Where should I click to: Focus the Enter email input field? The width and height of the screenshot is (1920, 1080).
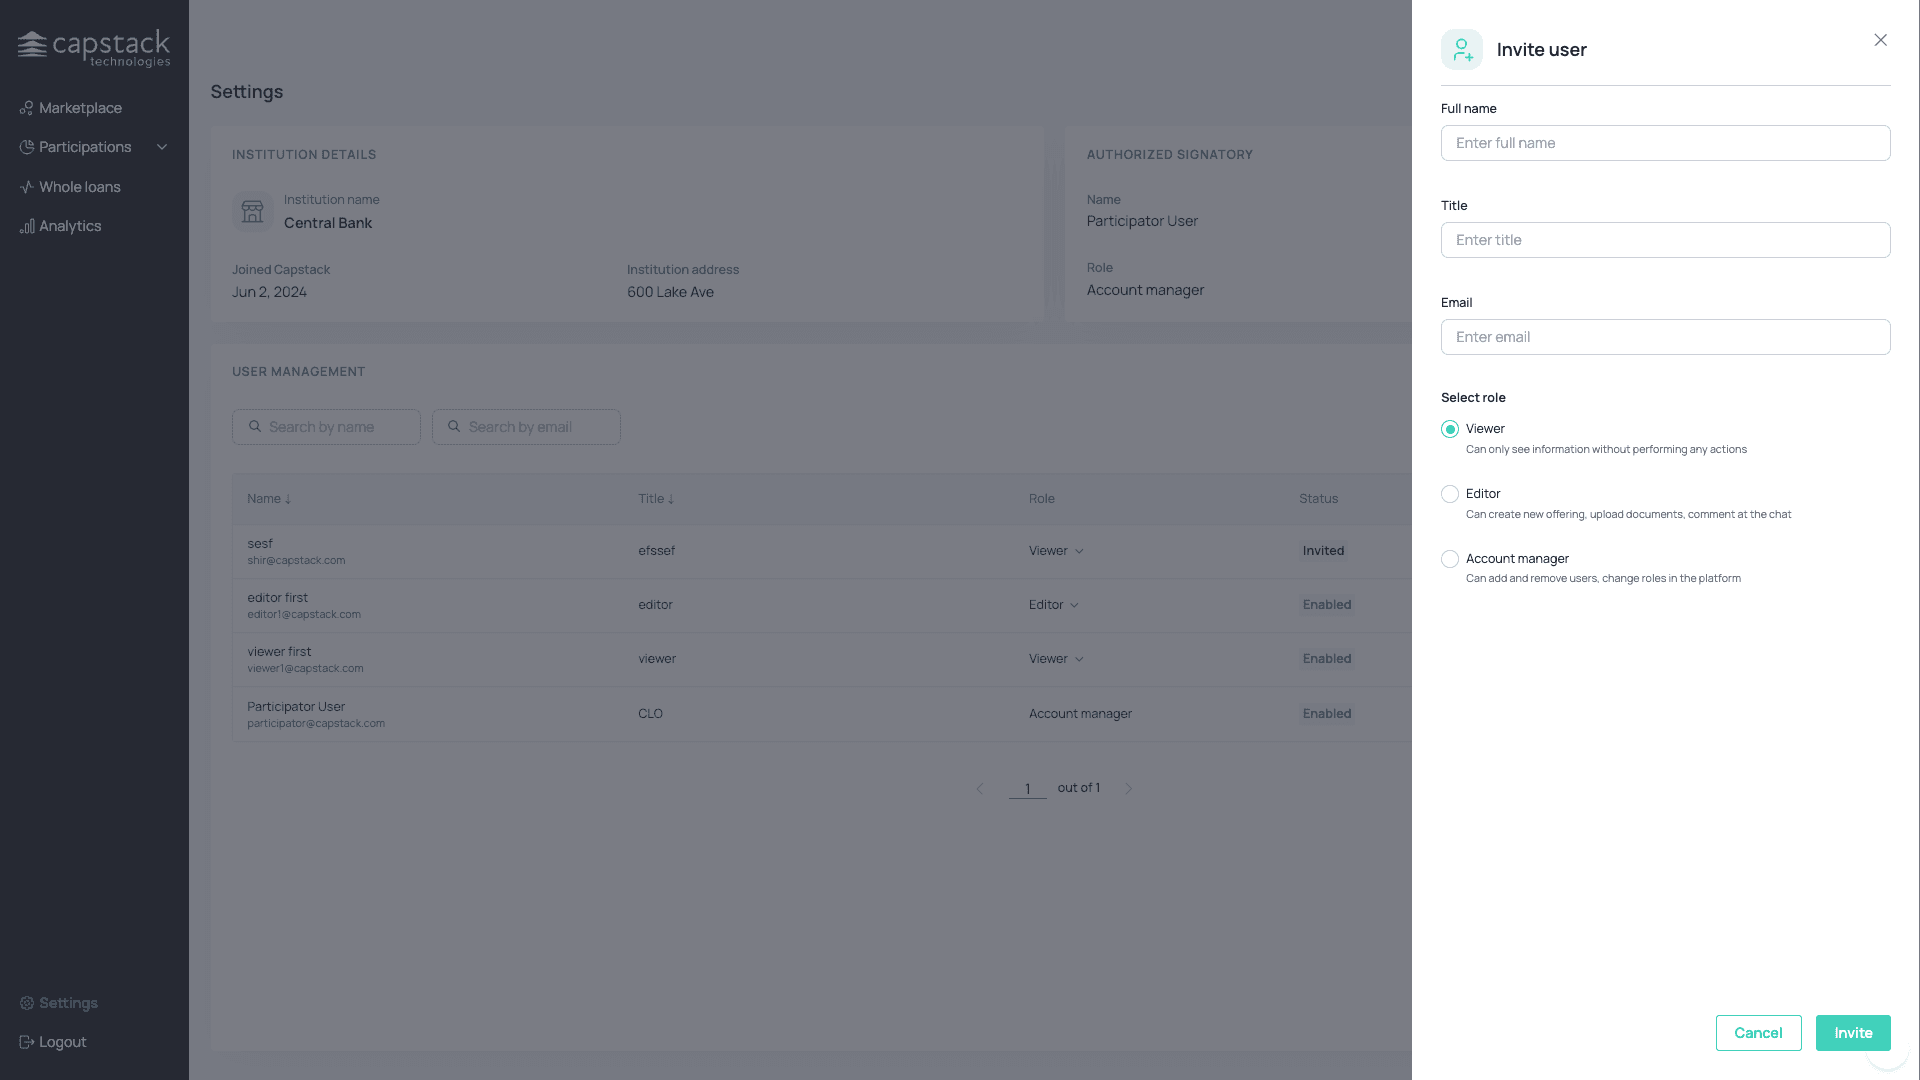pos(1665,337)
